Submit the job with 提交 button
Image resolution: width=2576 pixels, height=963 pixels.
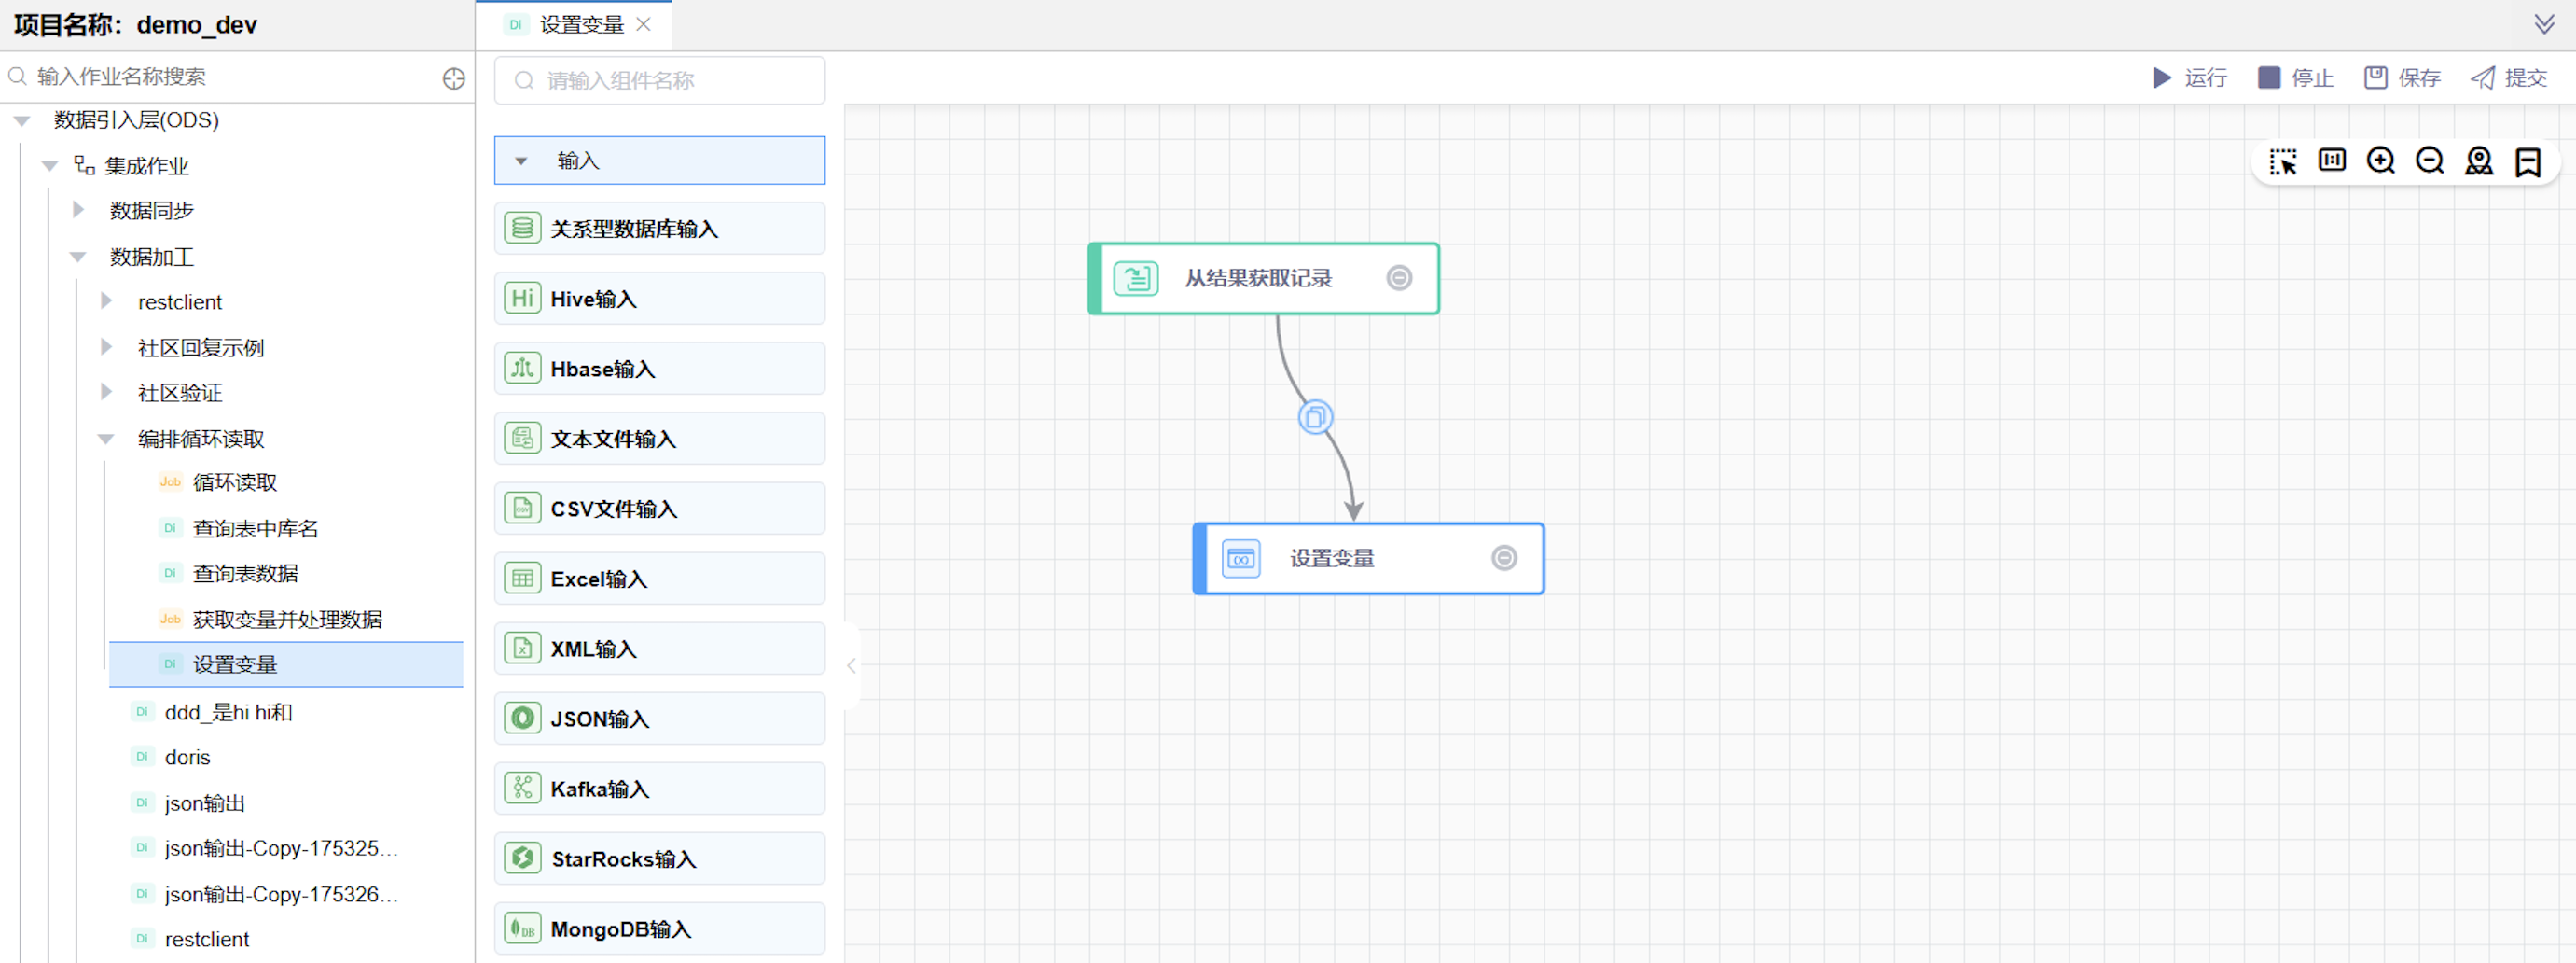coord(2509,78)
